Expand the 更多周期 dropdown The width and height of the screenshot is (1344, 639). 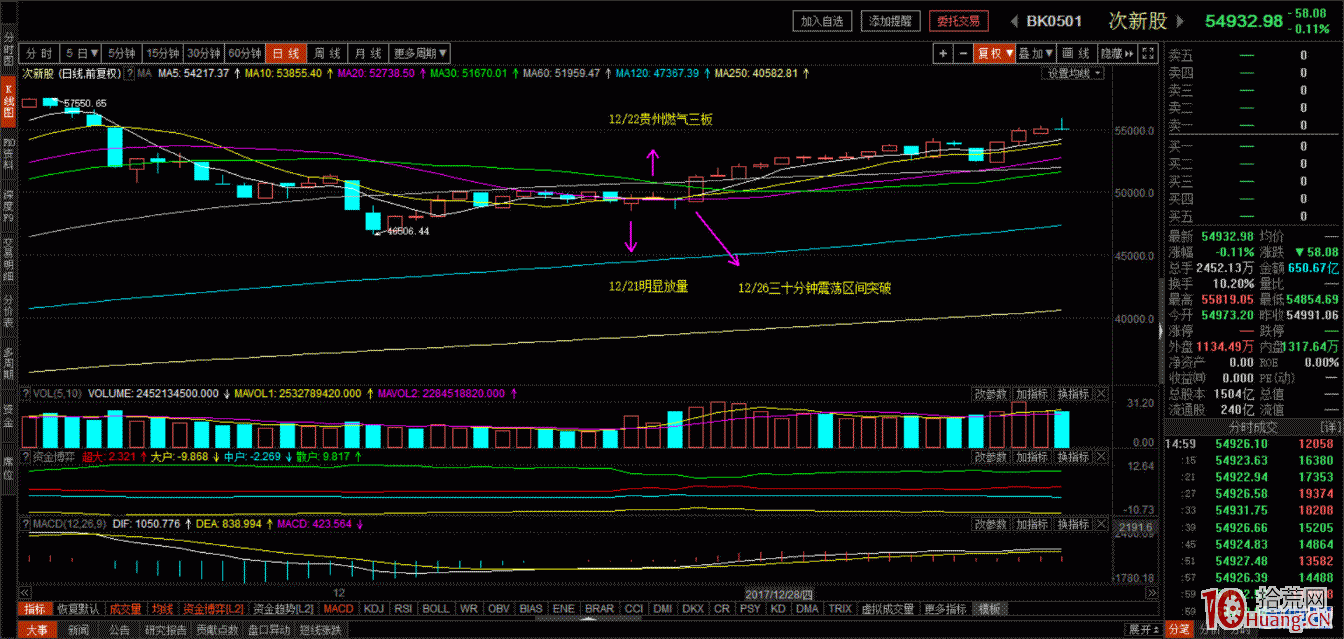point(420,53)
